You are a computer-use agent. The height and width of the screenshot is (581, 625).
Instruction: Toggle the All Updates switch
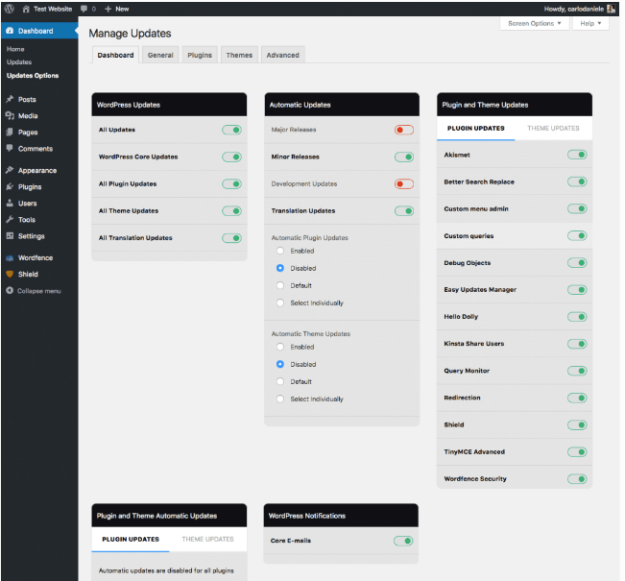[x=232, y=130]
